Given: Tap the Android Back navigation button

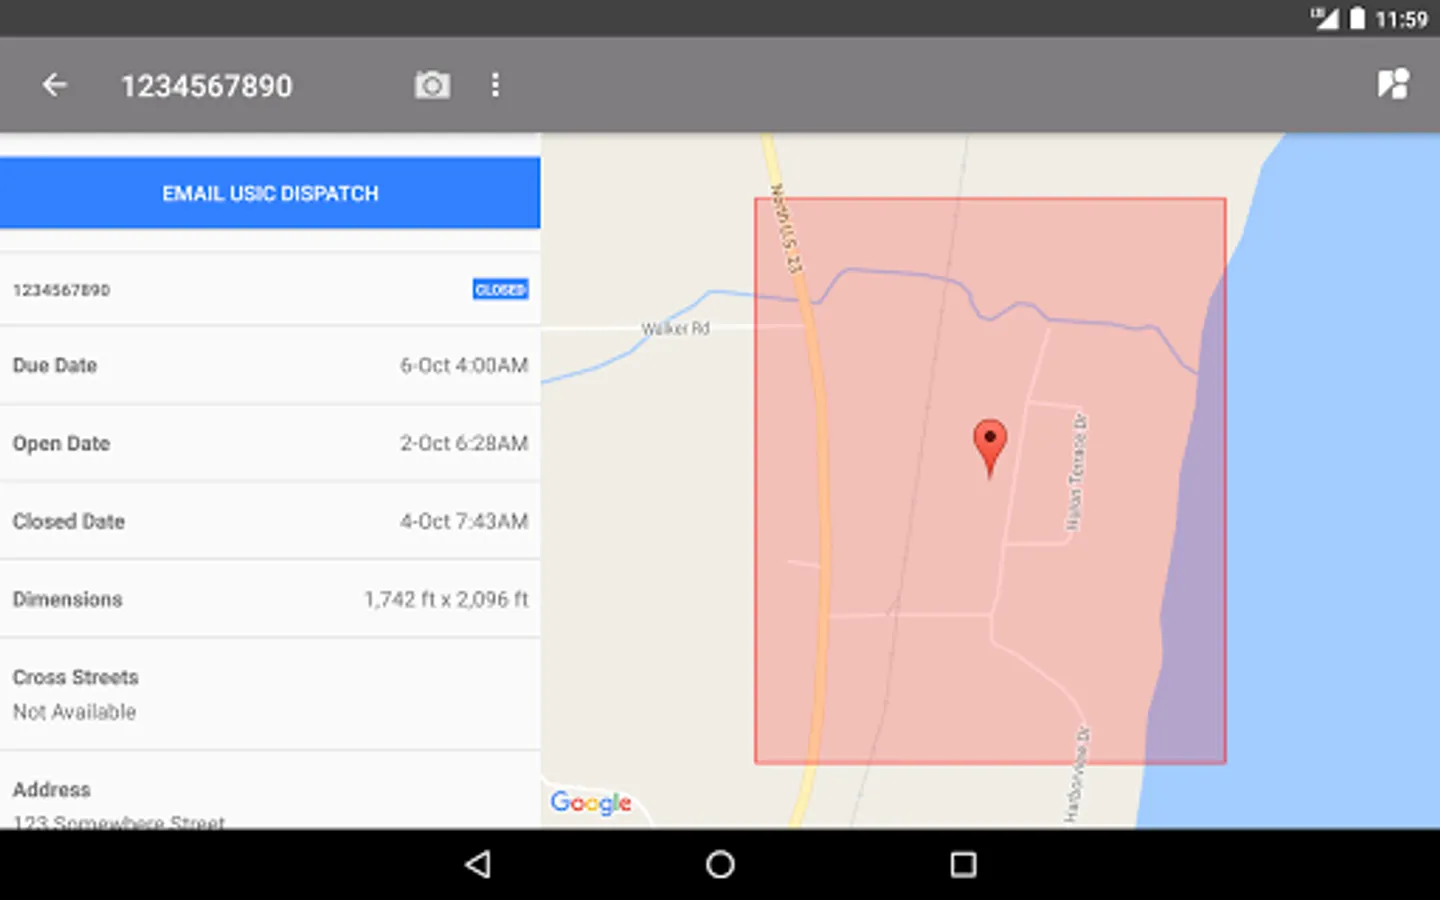Looking at the screenshot, I should 479,864.
